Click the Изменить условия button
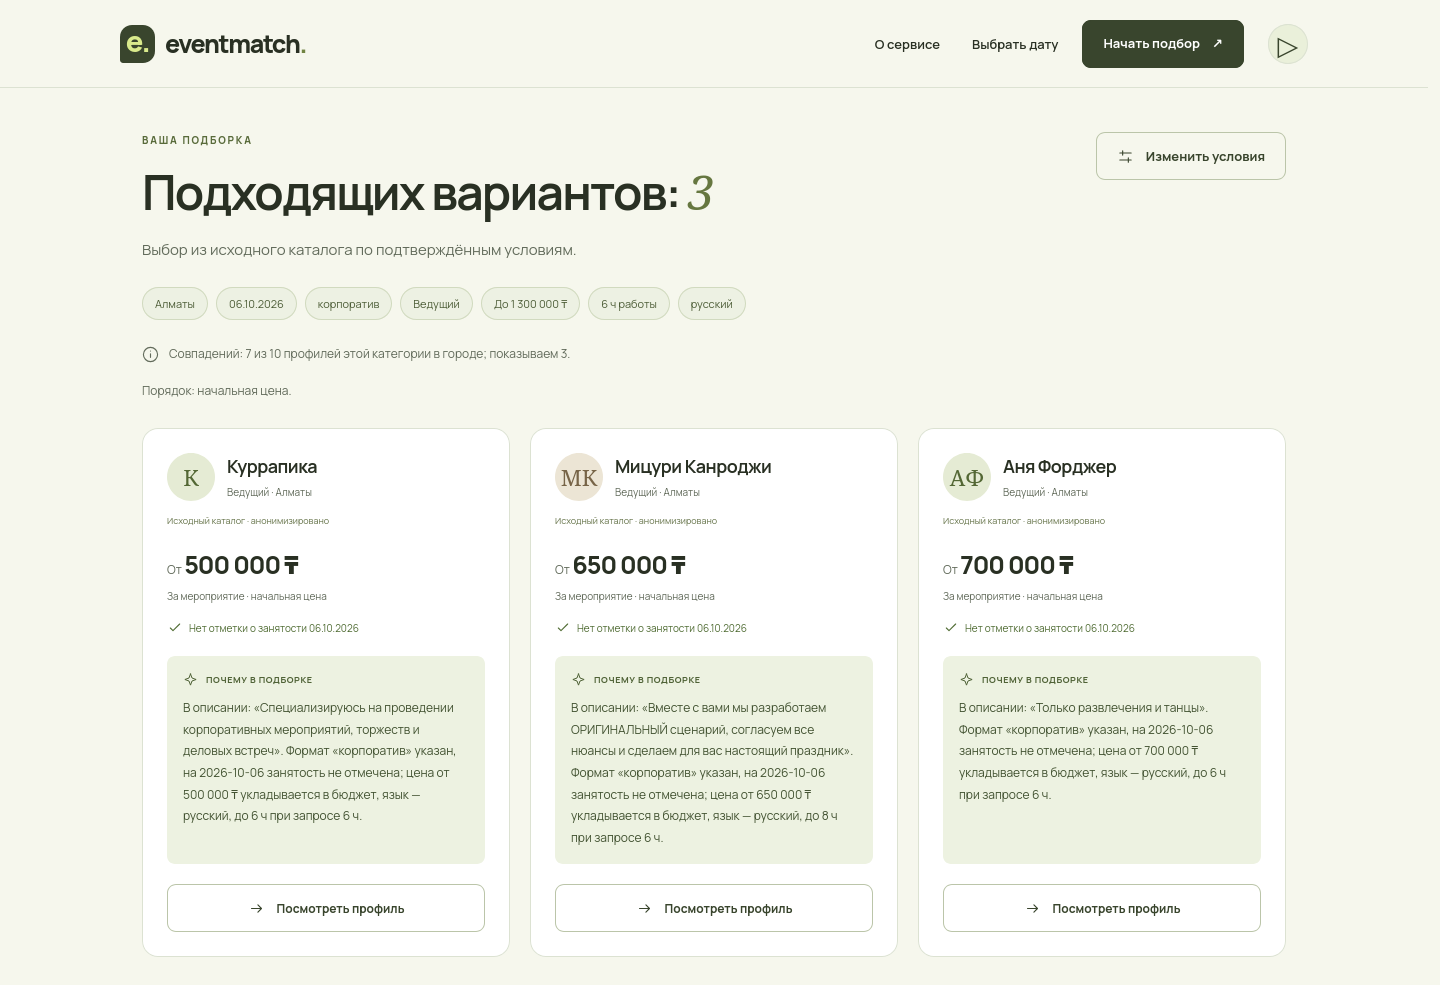The image size is (1440, 985). [1191, 156]
